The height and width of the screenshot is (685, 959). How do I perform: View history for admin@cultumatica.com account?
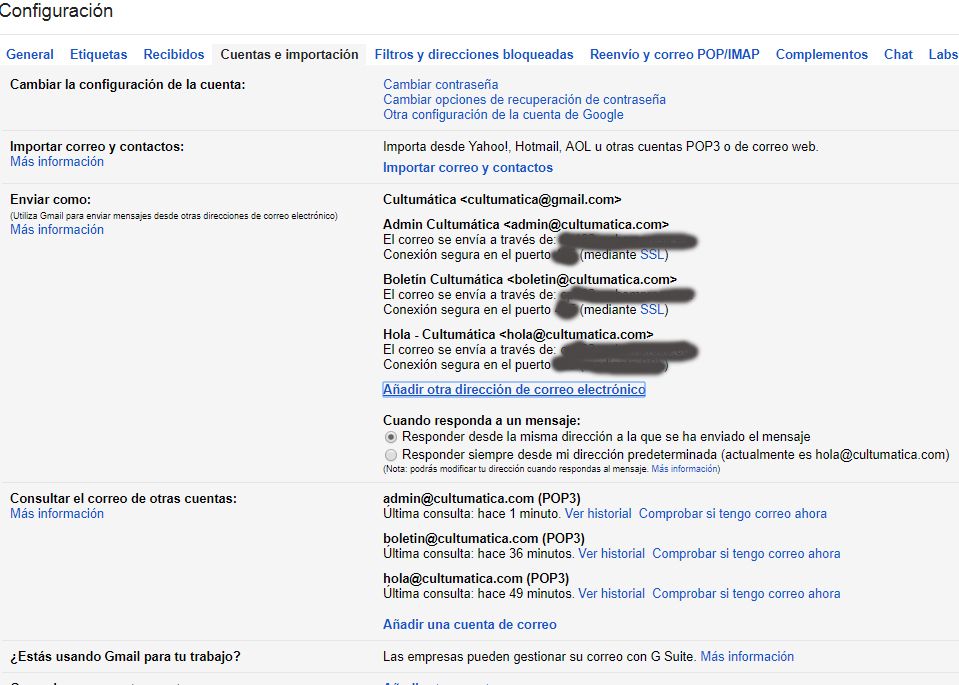tap(598, 514)
